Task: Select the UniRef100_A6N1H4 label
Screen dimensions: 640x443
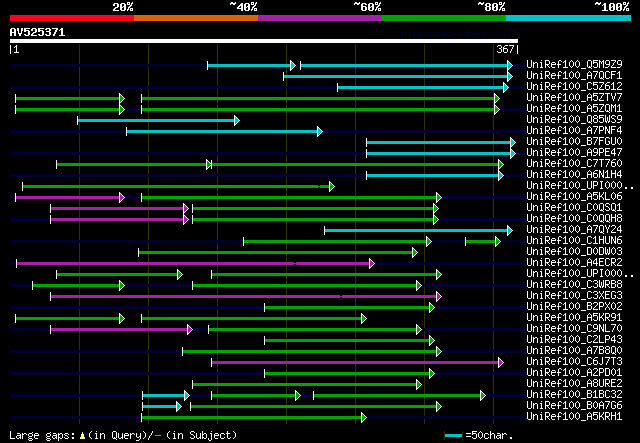Action: click(x=574, y=175)
